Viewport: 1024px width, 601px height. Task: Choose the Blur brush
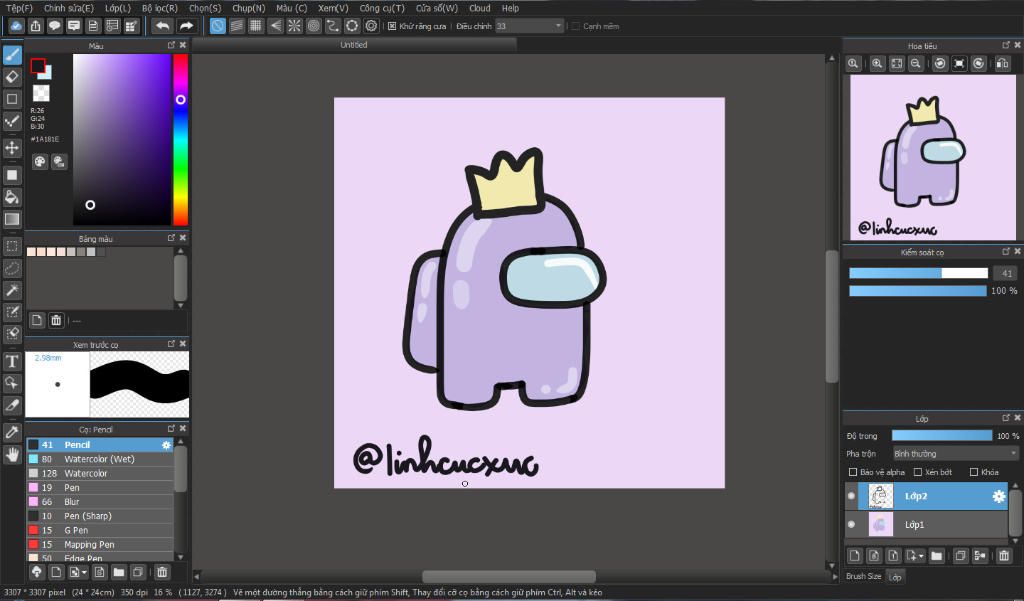100,502
